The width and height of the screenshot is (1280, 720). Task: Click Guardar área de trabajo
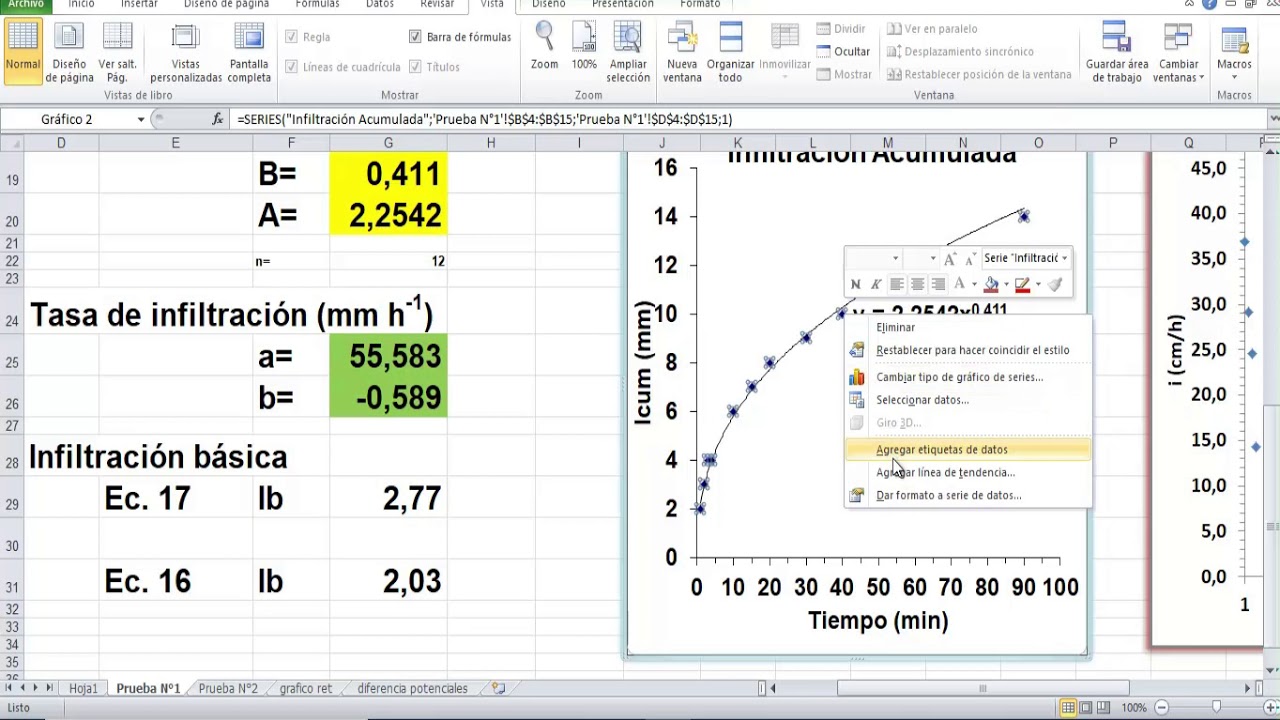pyautogui.click(x=1117, y=51)
